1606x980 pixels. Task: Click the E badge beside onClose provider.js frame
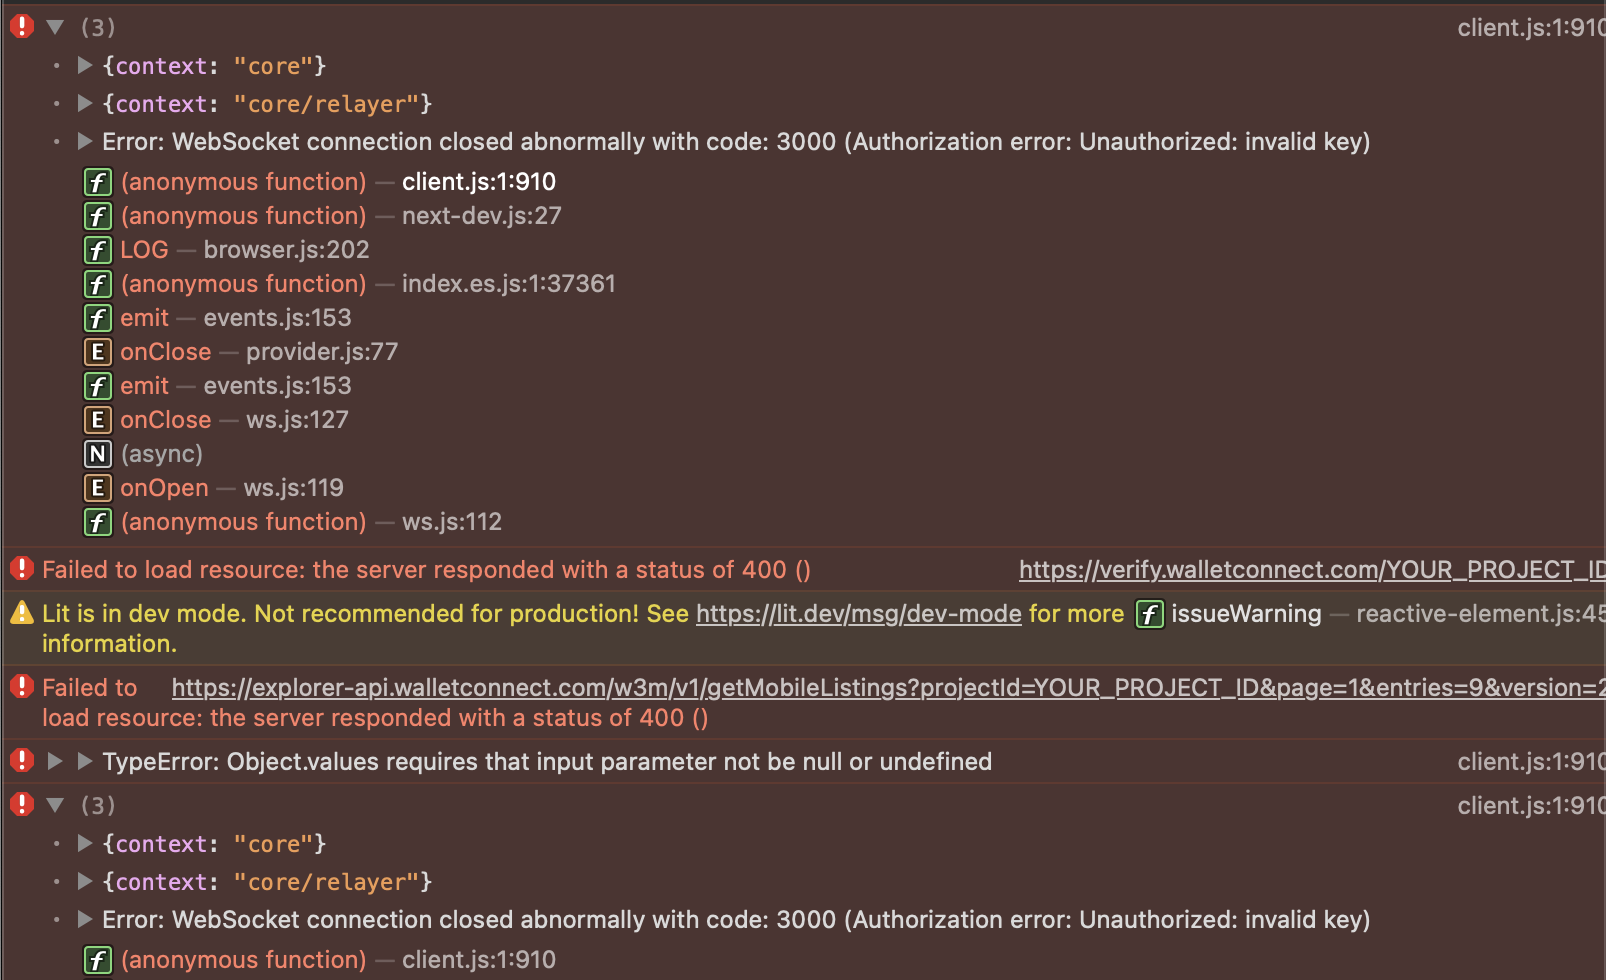pyautogui.click(x=97, y=351)
